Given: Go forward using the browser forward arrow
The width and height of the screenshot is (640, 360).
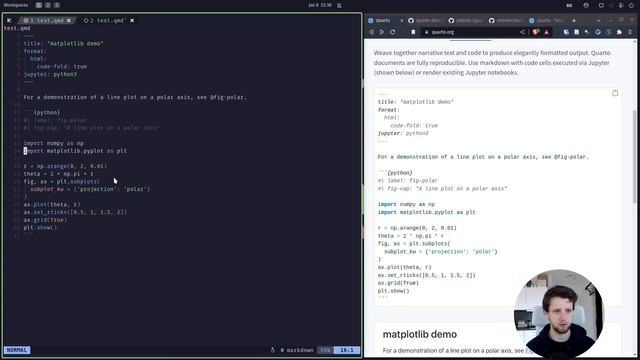Looking at the screenshot, I should click(x=382, y=32).
